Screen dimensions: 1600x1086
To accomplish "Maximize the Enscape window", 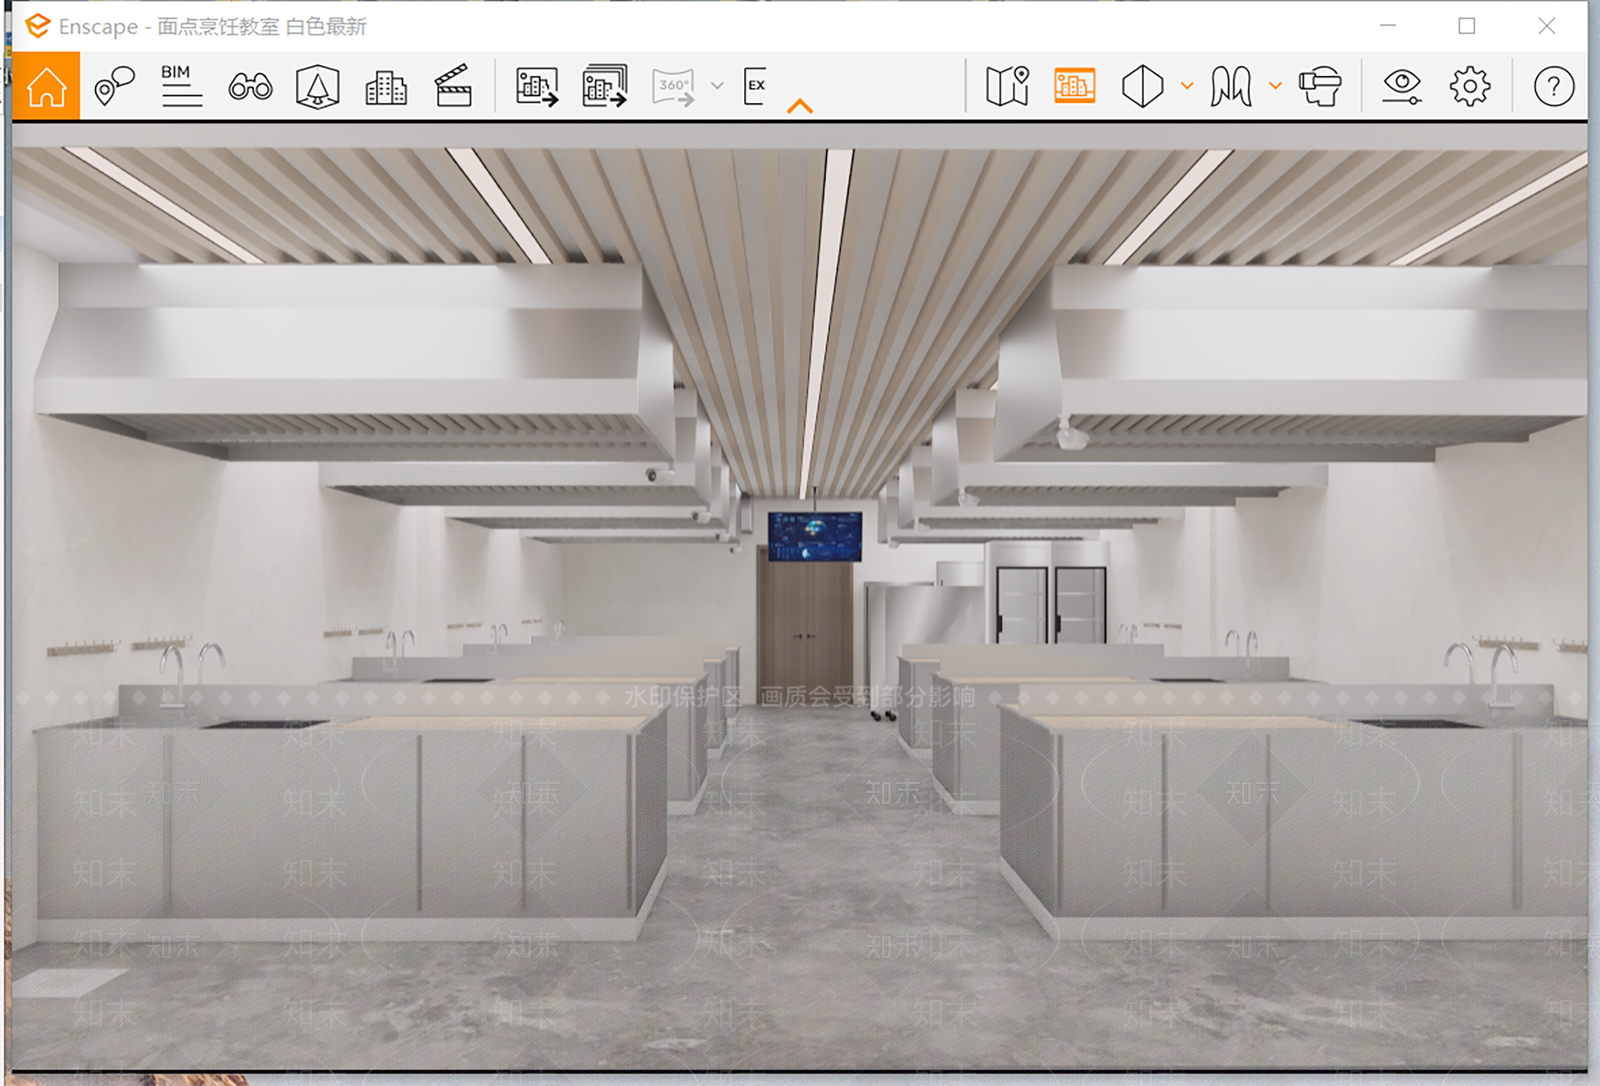I will (1466, 26).
